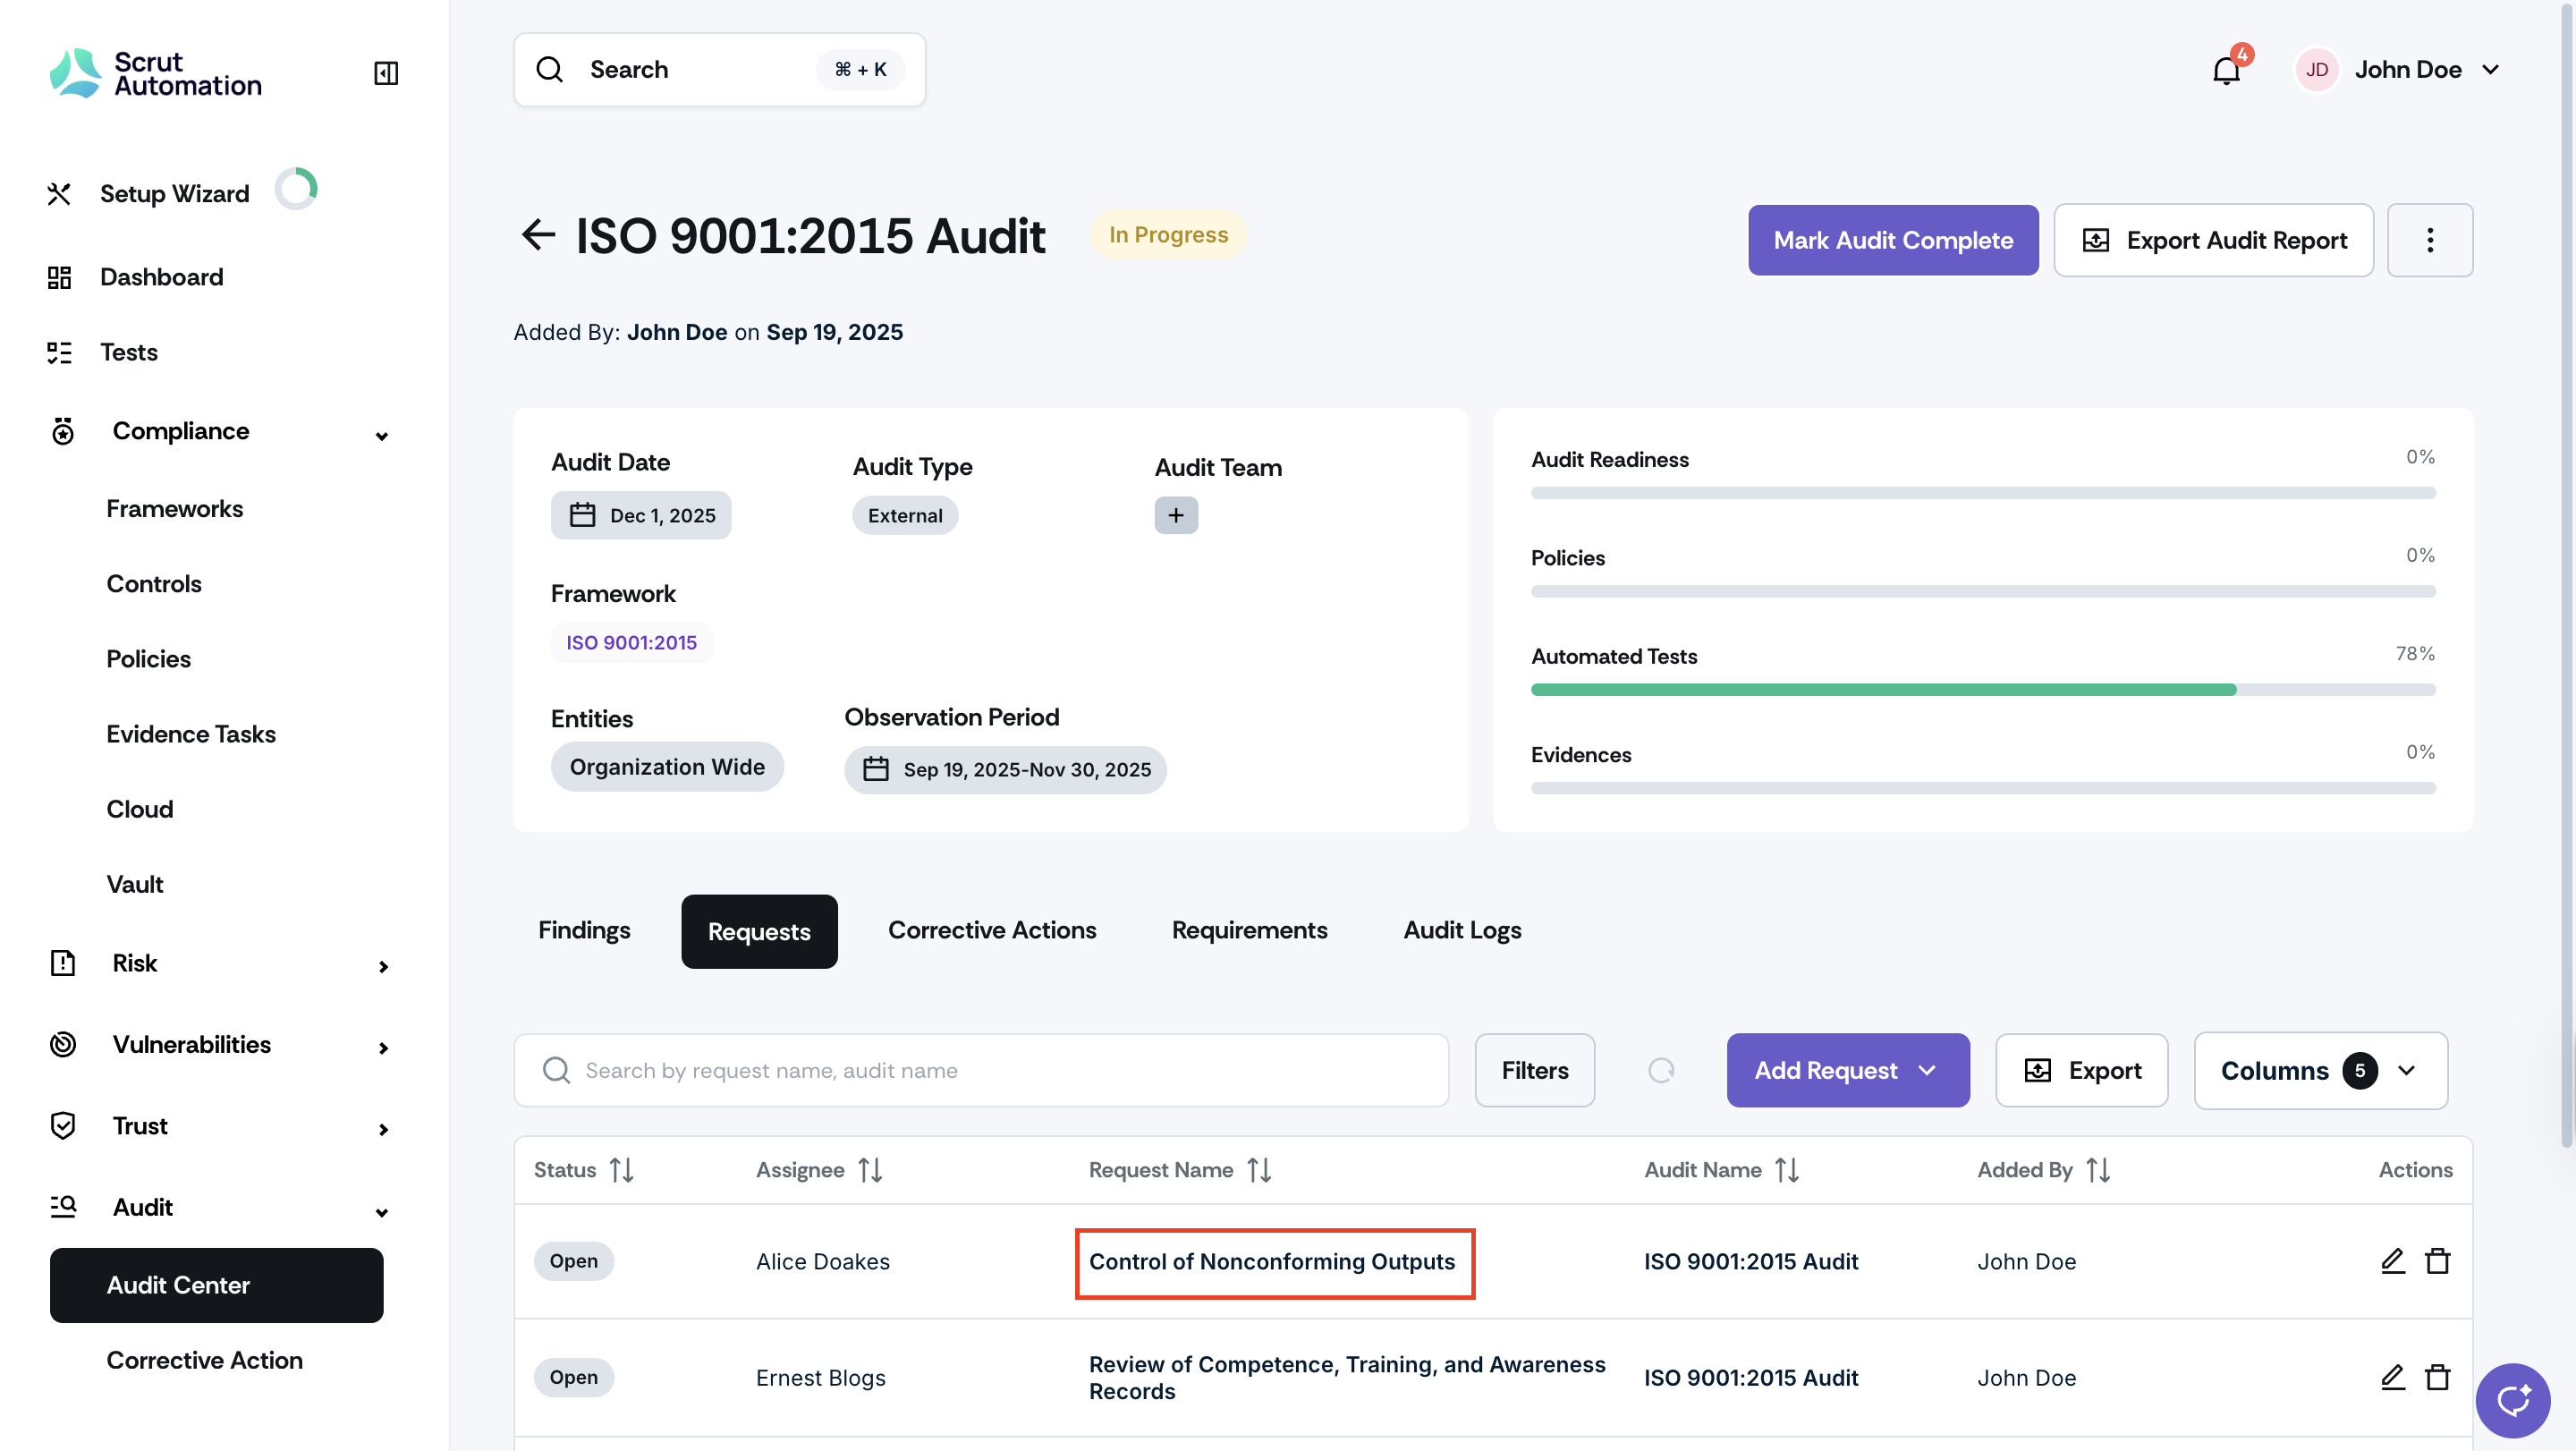The image size is (2576, 1451).
Task: Click the top Search field
Action: pos(719,69)
